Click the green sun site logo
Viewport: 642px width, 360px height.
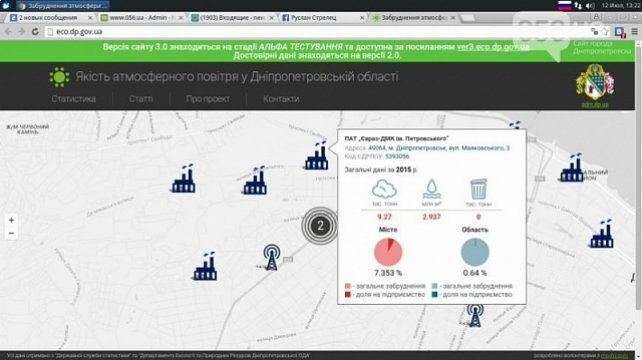click(x=59, y=77)
